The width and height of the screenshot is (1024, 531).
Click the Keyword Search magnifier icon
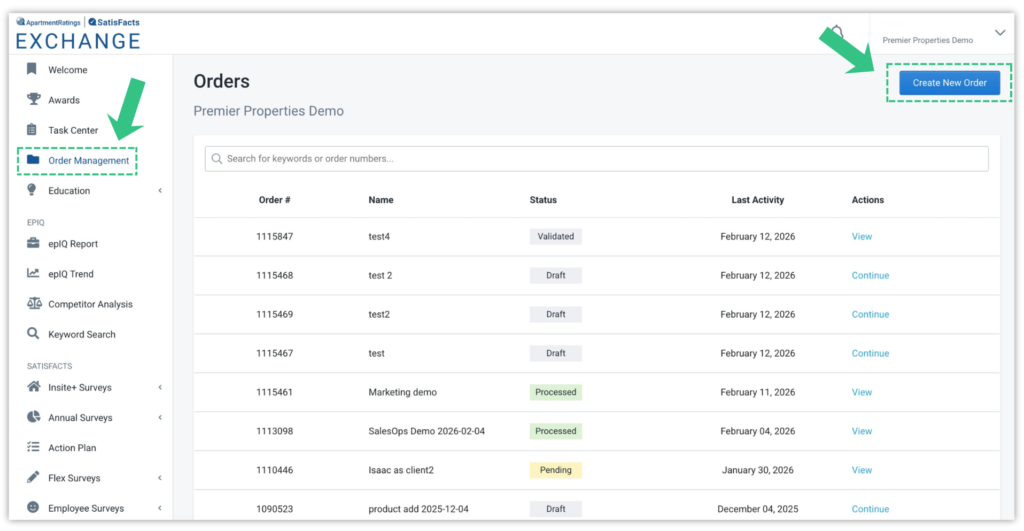click(x=33, y=334)
